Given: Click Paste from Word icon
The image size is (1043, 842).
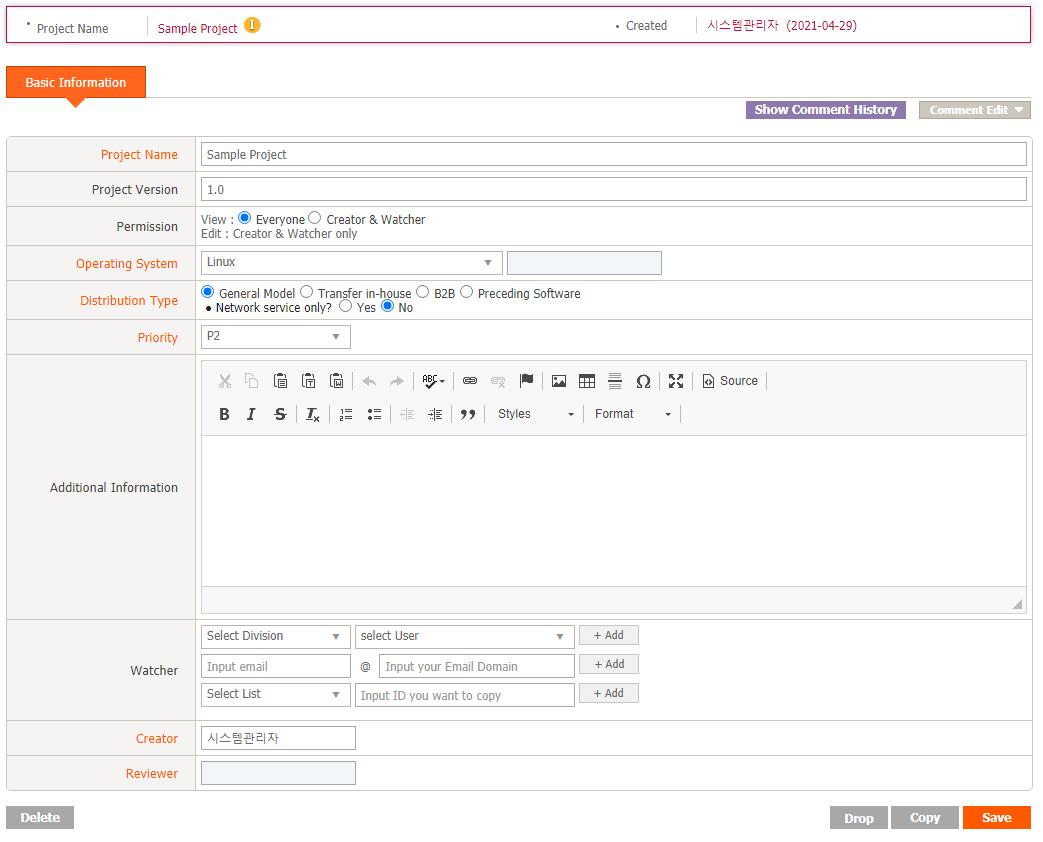Looking at the screenshot, I should [x=337, y=381].
